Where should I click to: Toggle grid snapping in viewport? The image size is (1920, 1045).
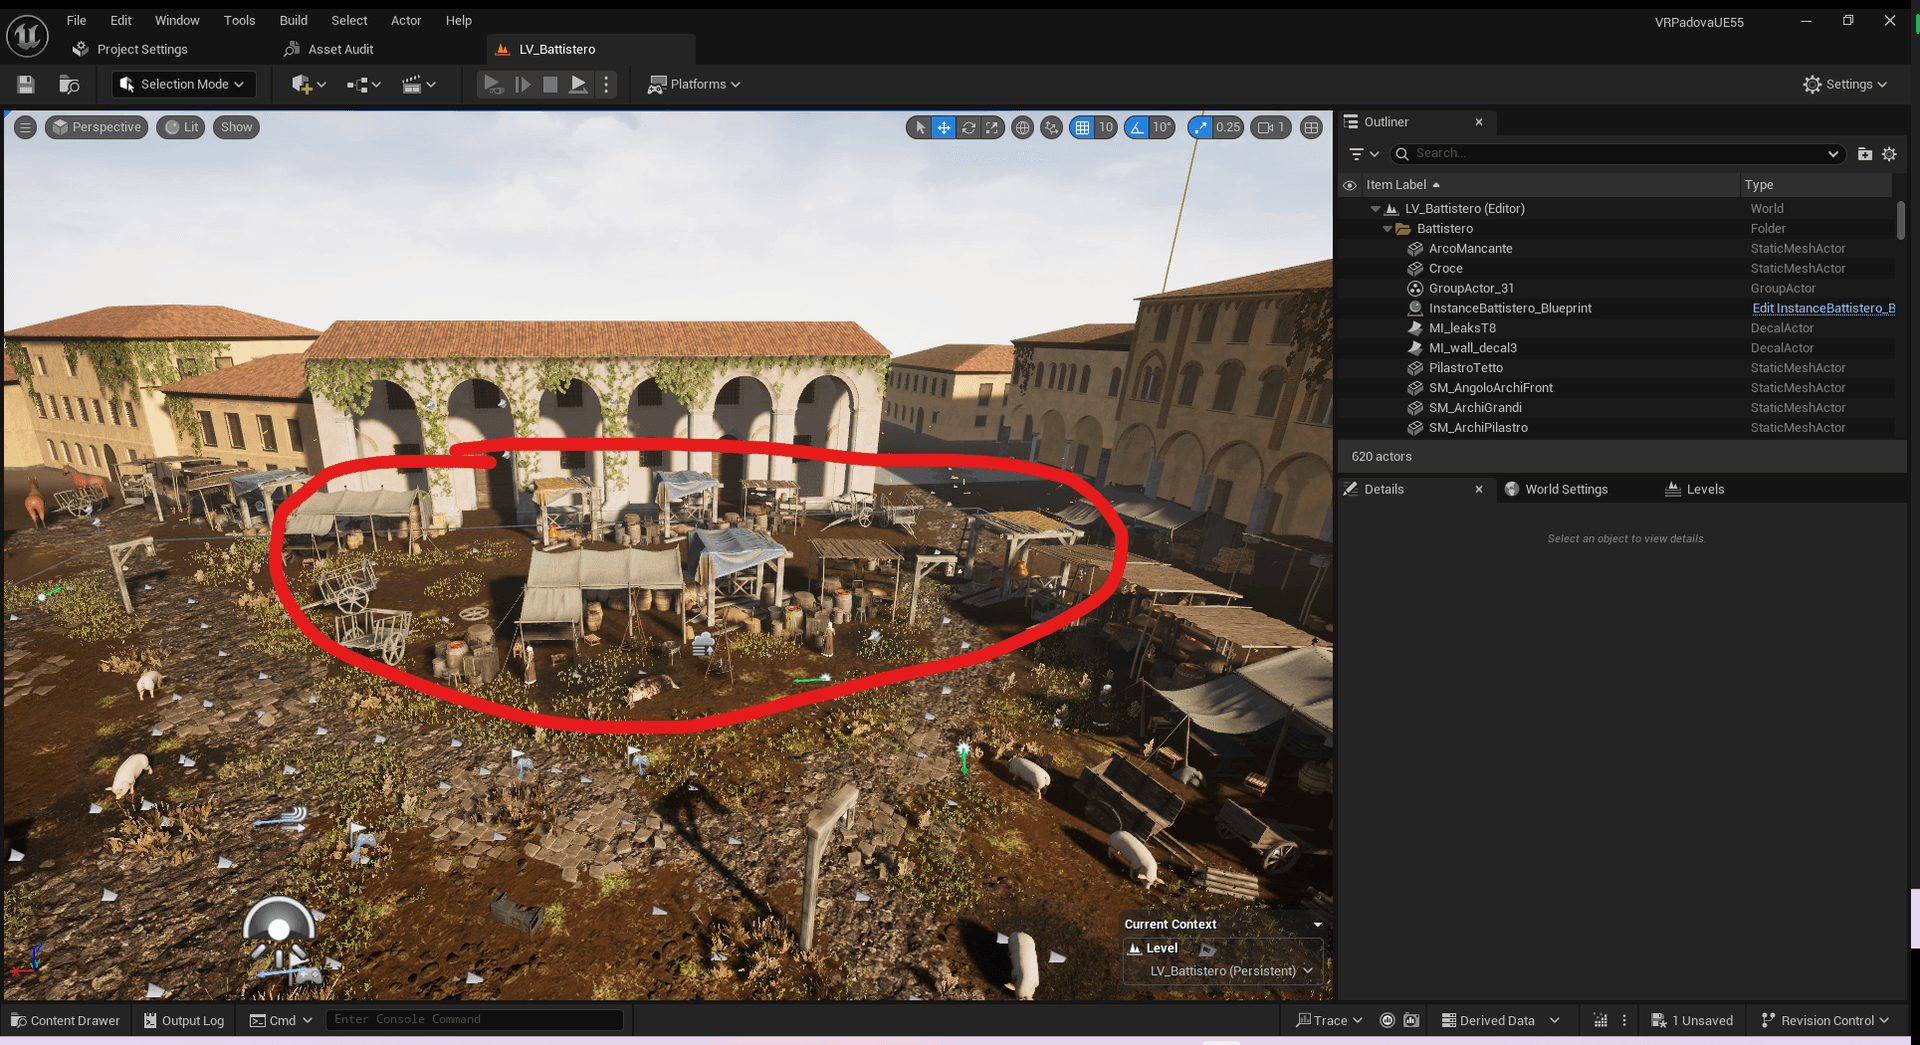pos(1082,128)
